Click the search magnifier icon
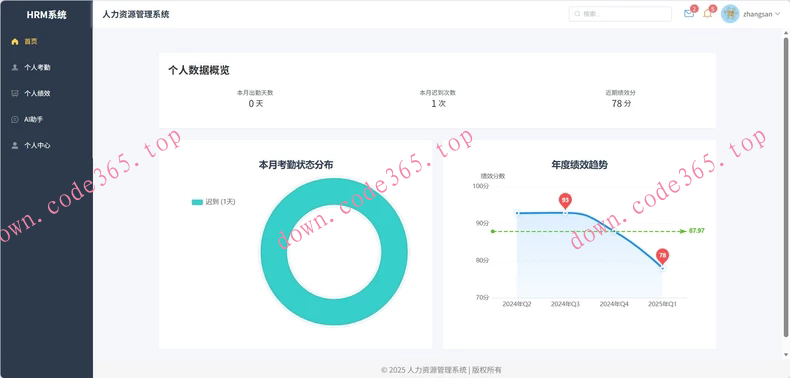The width and height of the screenshot is (790, 378). click(x=577, y=14)
